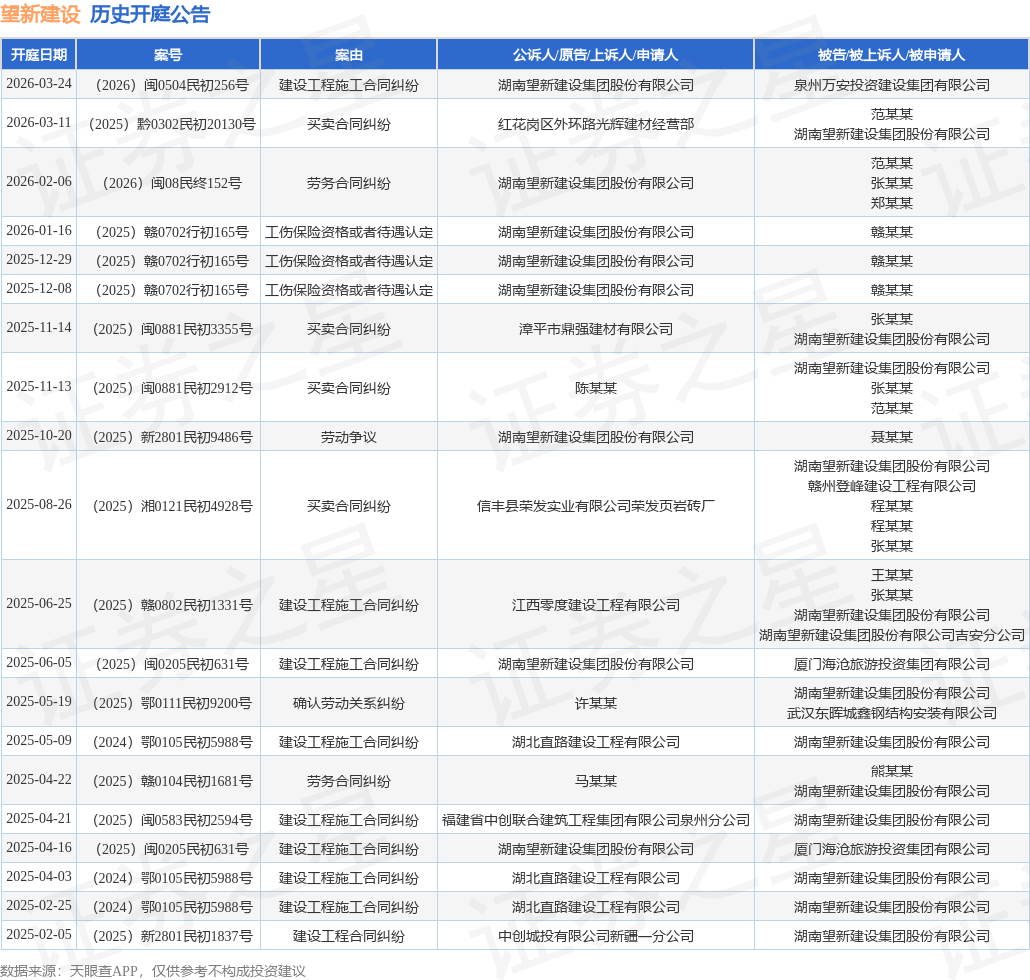This screenshot has width=1030, height=980.
Task: Click the date 2026-02-06
Action: [39, 181]
